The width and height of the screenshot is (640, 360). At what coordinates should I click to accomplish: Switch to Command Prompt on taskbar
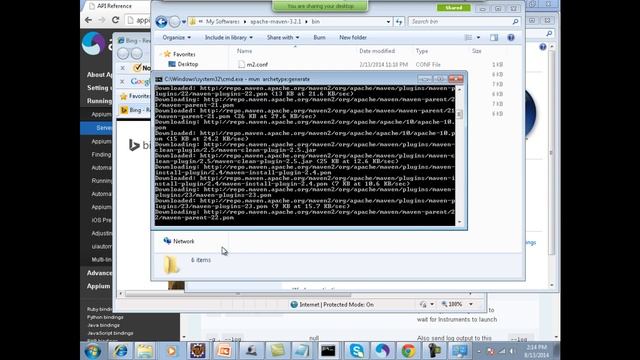(328, 351)
